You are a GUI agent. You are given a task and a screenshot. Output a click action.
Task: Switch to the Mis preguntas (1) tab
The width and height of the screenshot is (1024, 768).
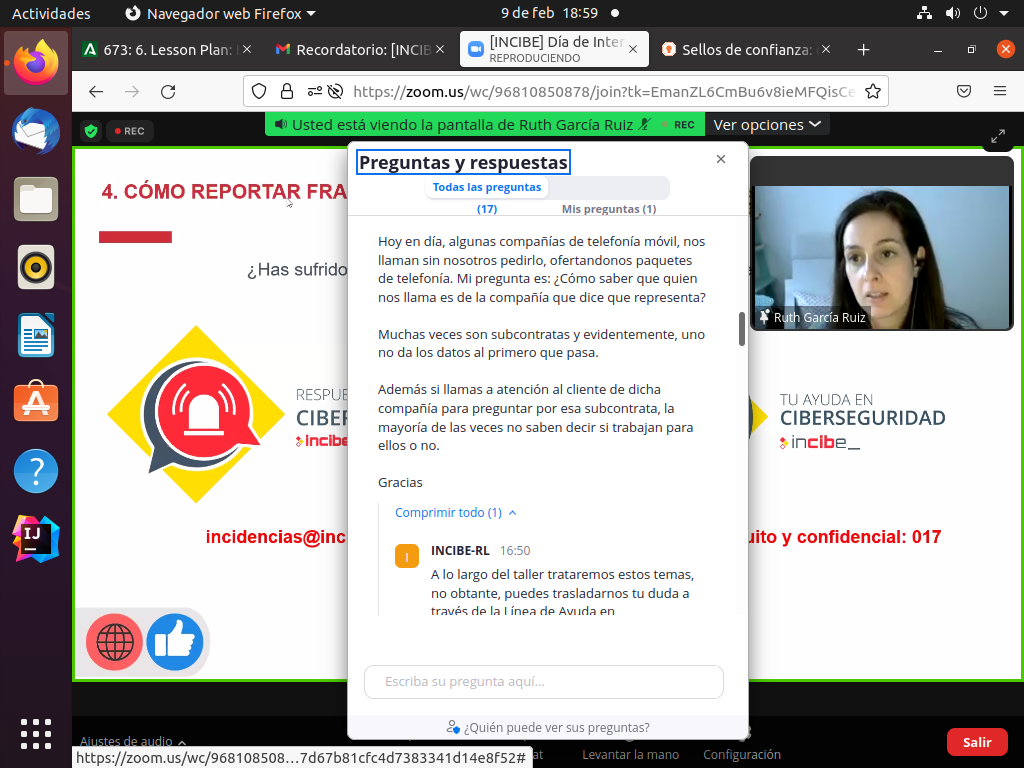click(608, 209)
